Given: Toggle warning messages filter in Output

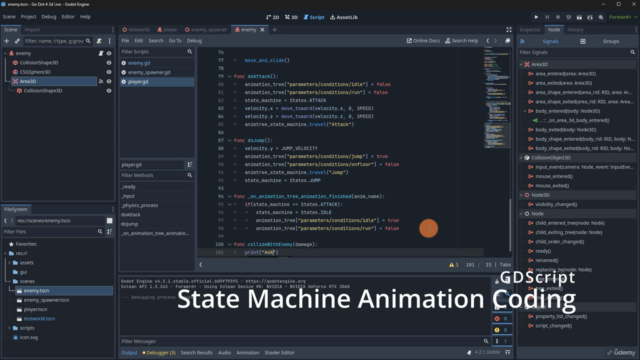Looking at the screenshot, I should (502, 330).
